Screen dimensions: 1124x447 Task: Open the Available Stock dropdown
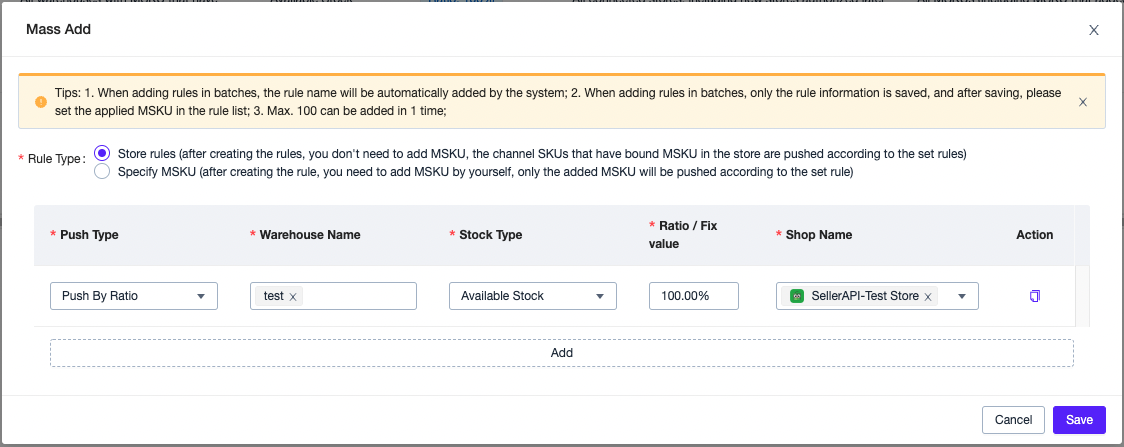(533, 296)
